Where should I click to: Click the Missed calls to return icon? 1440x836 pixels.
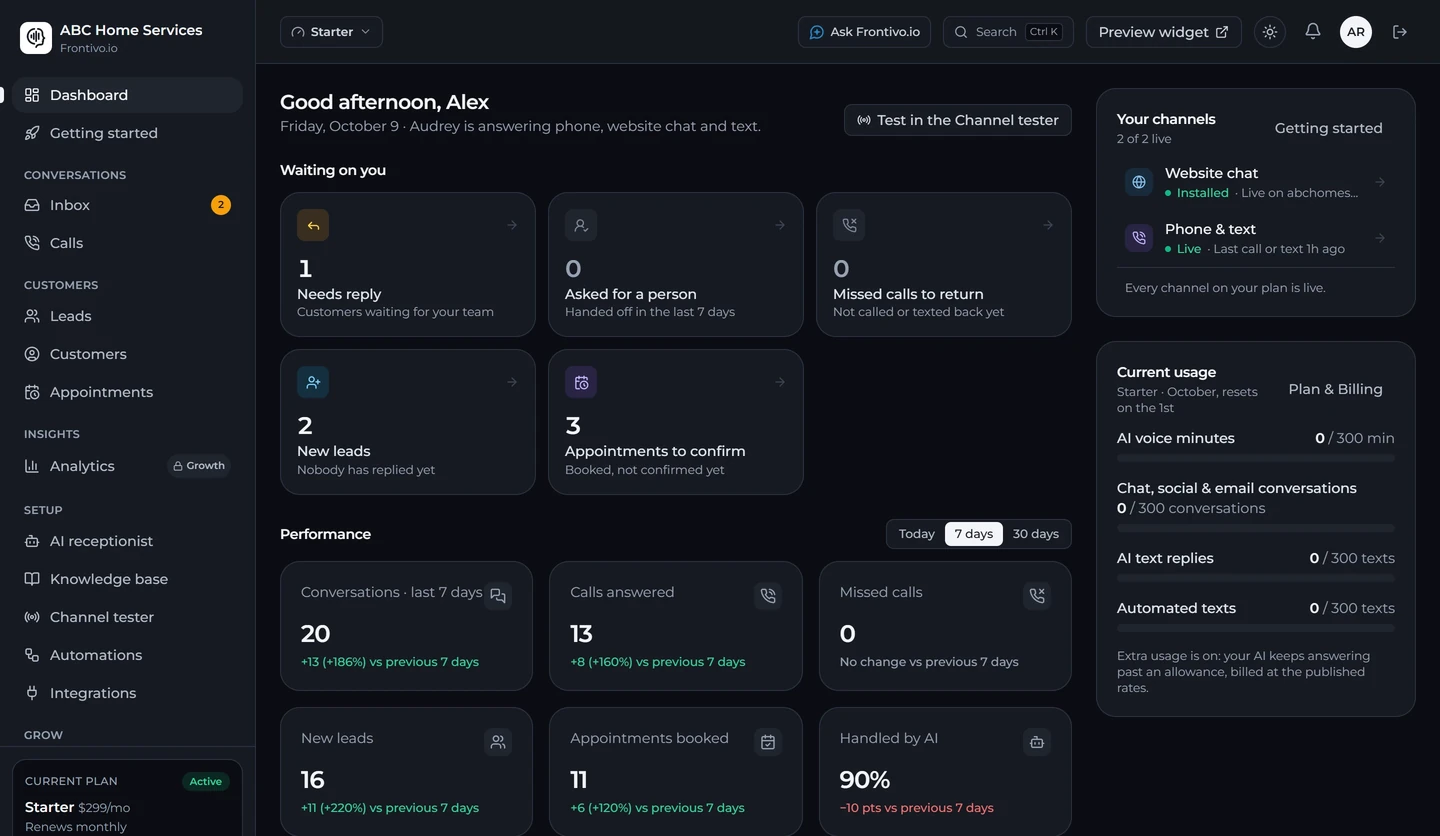(x=849, y=225)
